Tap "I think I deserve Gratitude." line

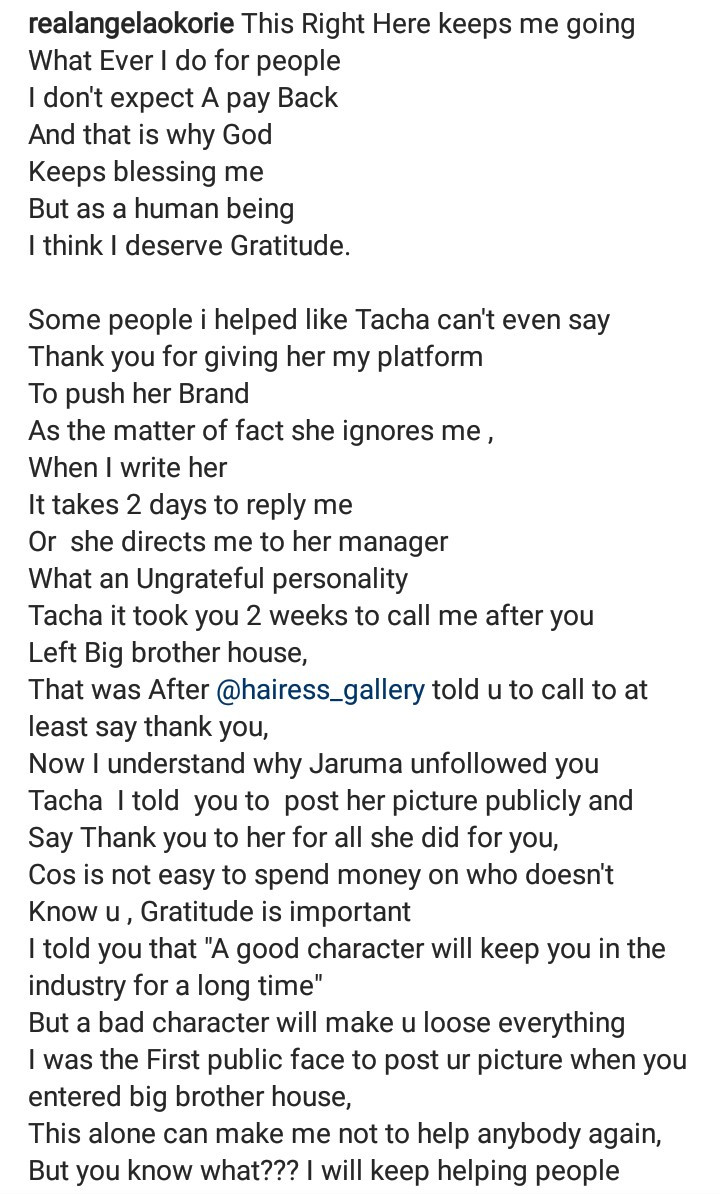click(x=189, y=246)
